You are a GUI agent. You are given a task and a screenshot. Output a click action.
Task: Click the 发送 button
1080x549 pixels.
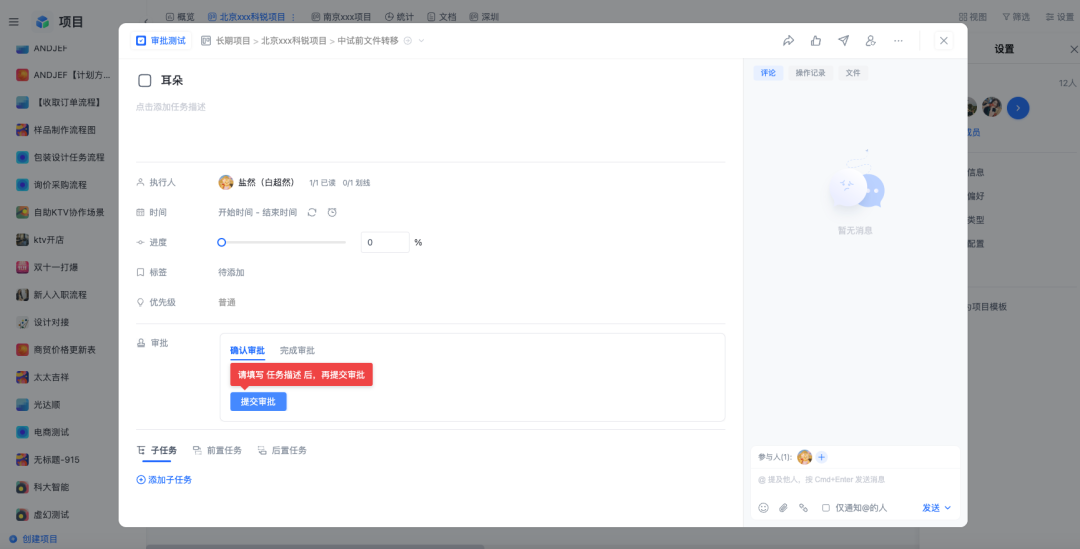931,508
